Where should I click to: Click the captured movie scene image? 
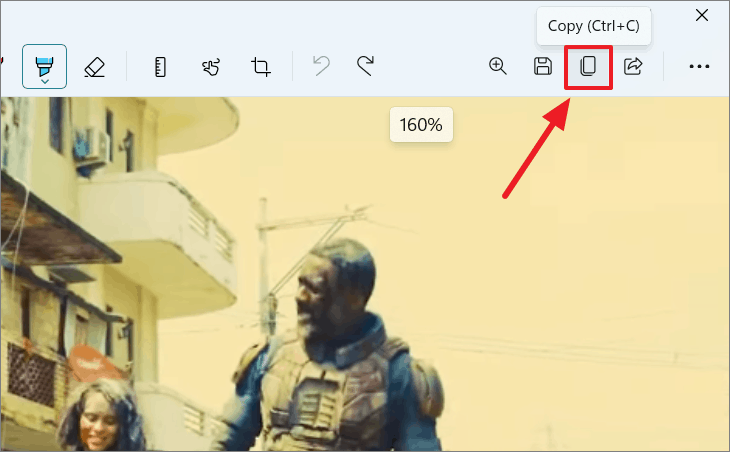point(365,274)
